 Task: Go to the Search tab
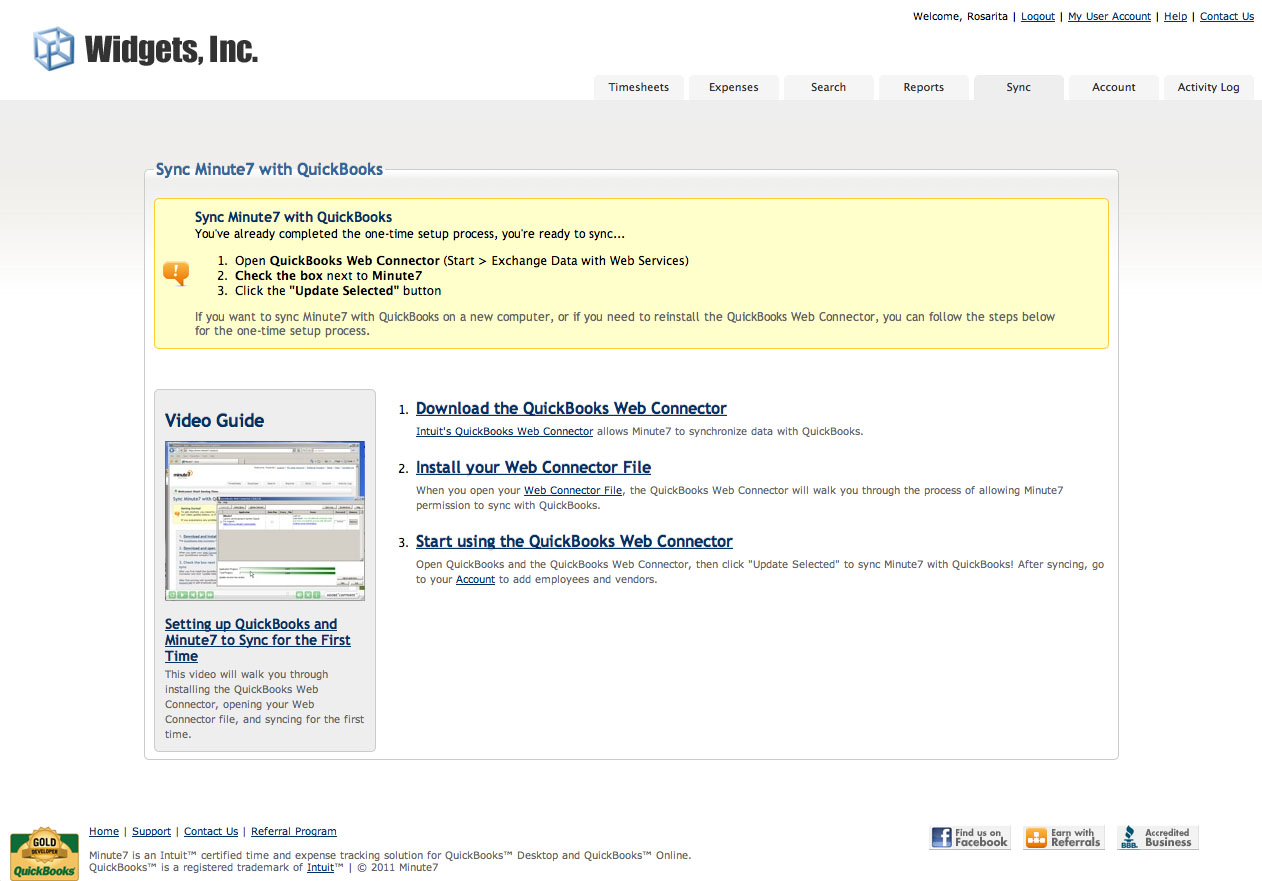click(x=829, y=87)
